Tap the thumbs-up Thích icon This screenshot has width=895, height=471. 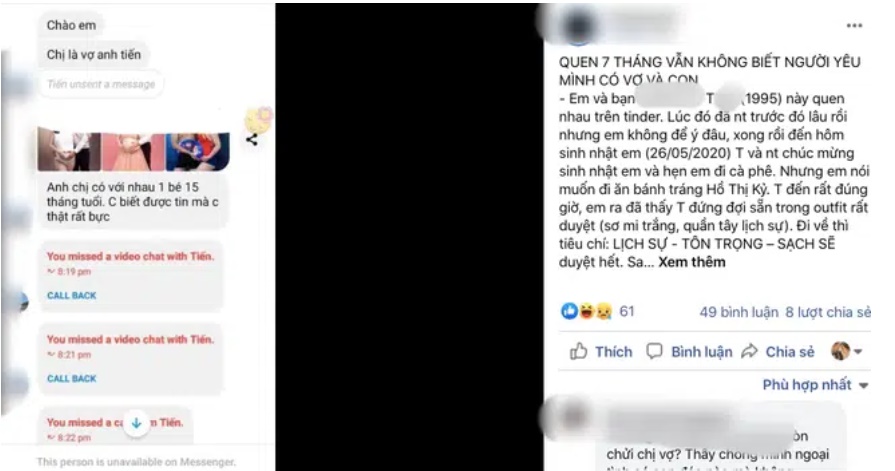tap(578, 351)
